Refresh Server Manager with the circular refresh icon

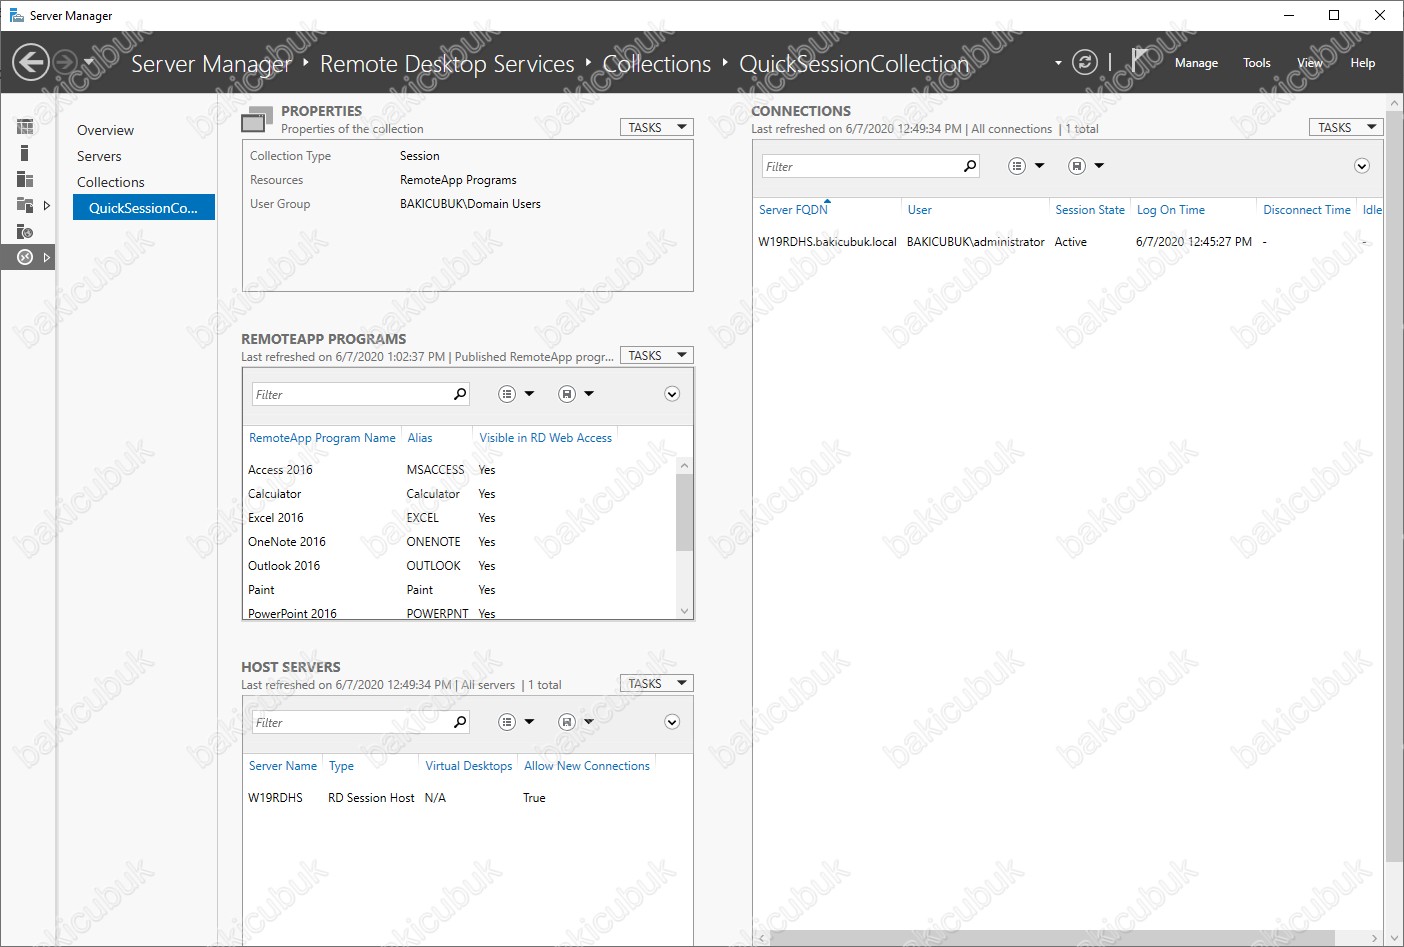click(x=1085, y=62)
